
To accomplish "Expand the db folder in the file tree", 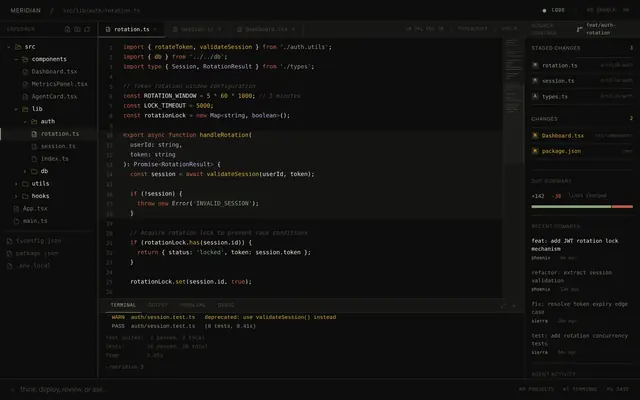I will point(25,171).
